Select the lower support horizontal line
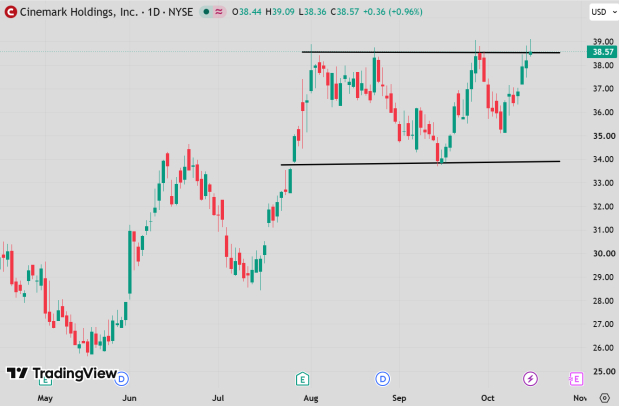Screen dimensions: 619x406 pyautogui.click(x=420, y=163)
